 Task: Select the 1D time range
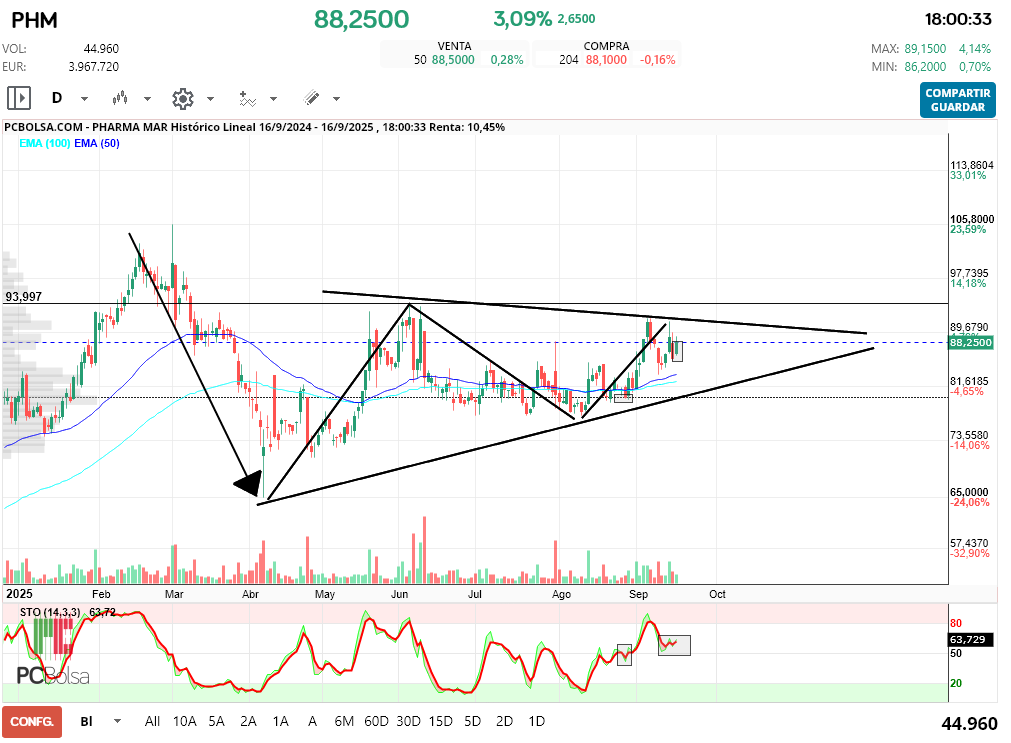tap(536, 721)
